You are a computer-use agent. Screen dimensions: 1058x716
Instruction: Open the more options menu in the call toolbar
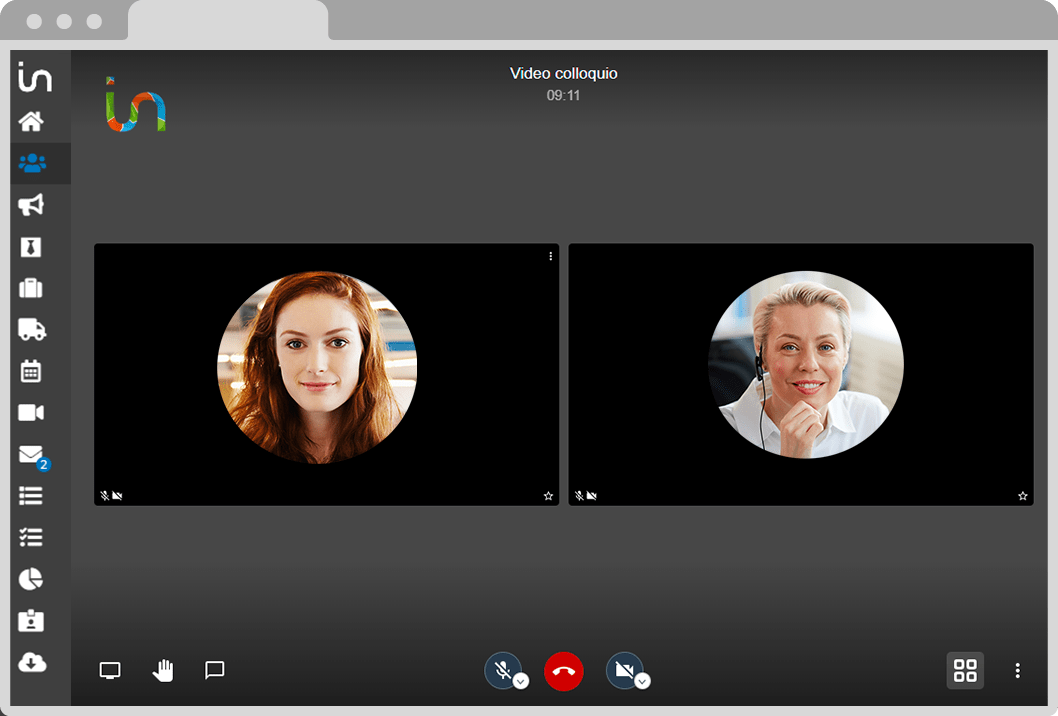click(x=1018, y=670)
